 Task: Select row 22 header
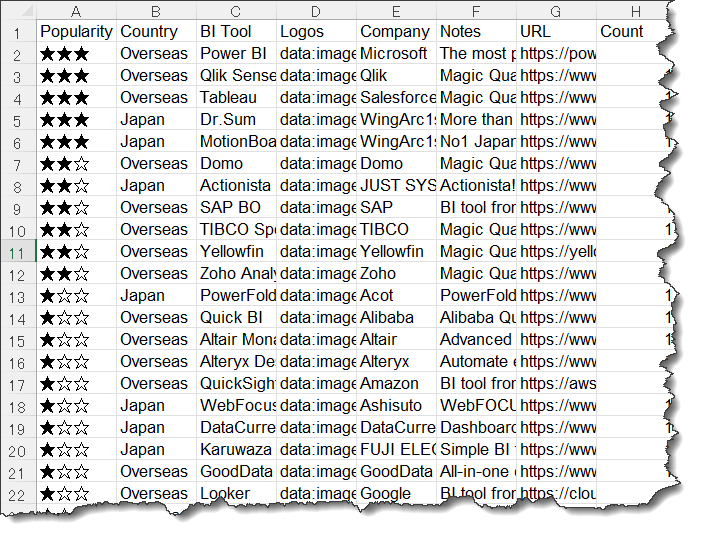point(19,494)
